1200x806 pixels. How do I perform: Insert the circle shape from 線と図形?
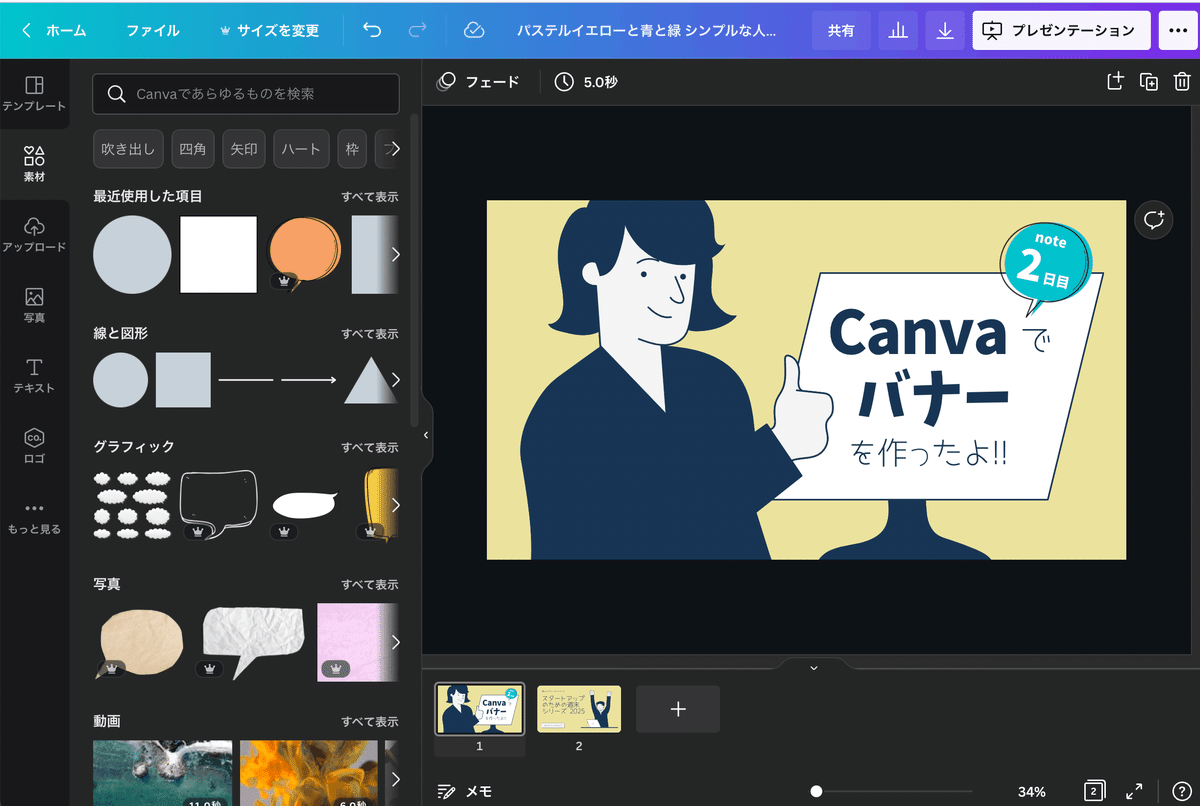(121, 380)
